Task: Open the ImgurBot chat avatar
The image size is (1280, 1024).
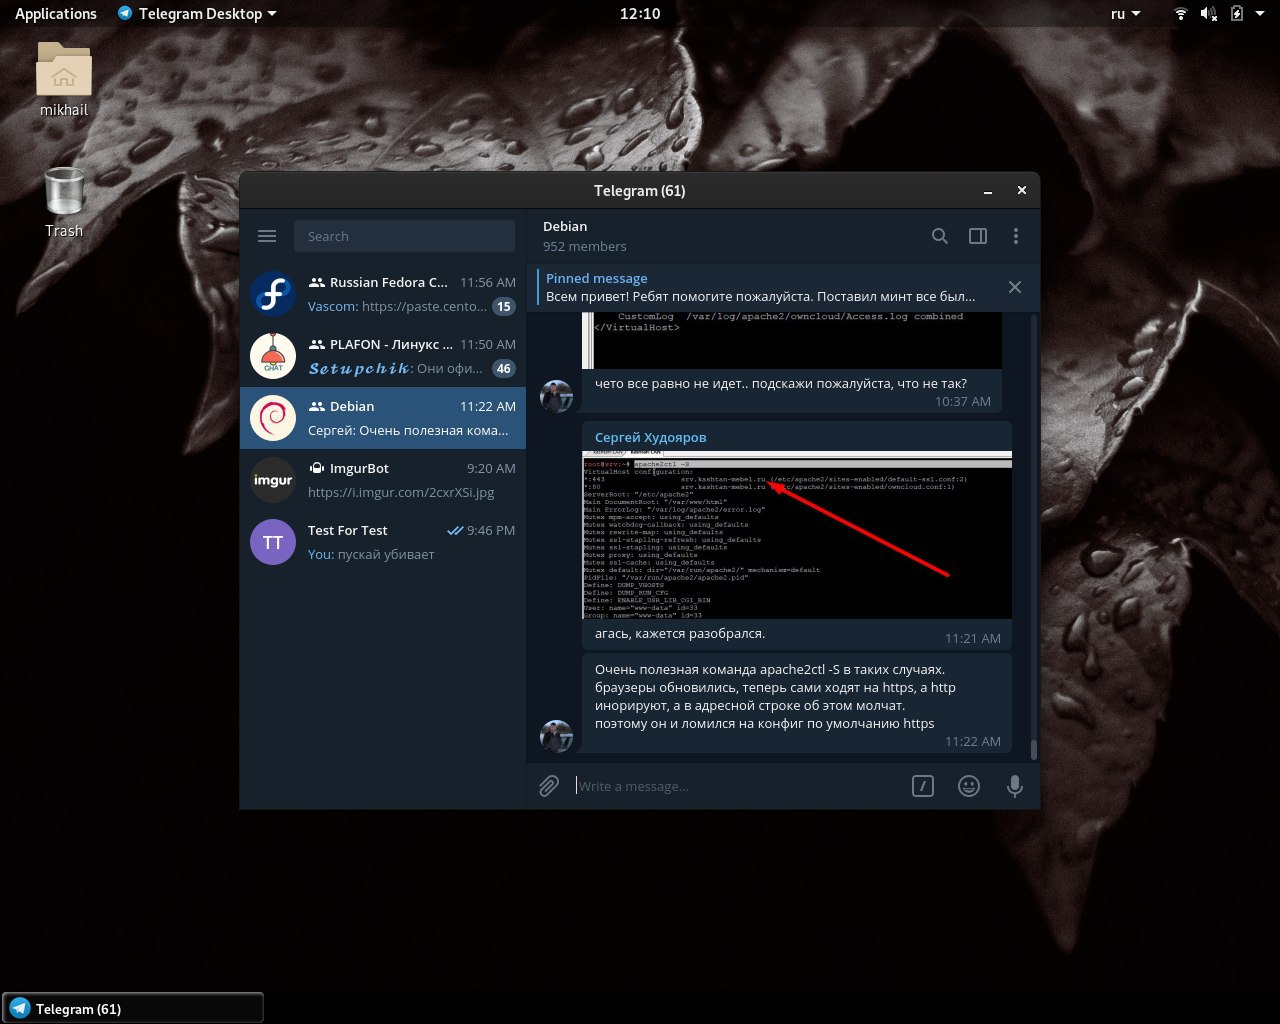Action: (273, 480)
